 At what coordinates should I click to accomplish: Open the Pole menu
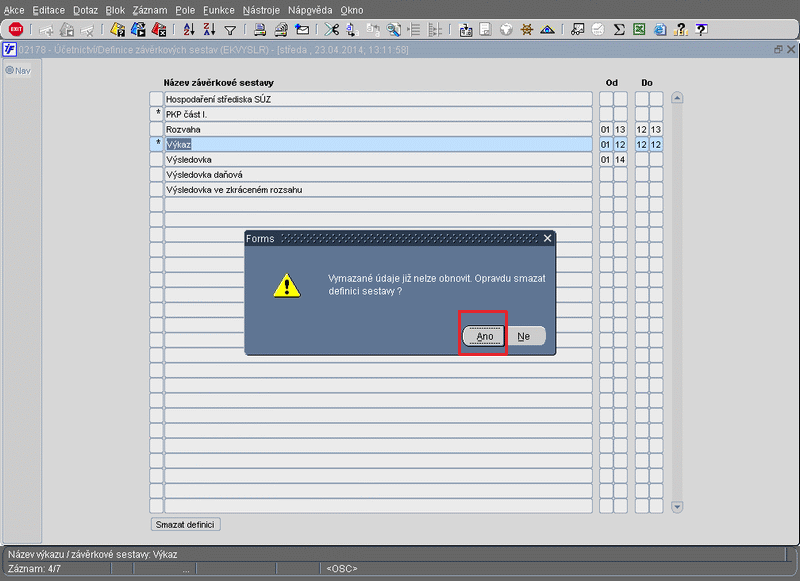point(185,10)
